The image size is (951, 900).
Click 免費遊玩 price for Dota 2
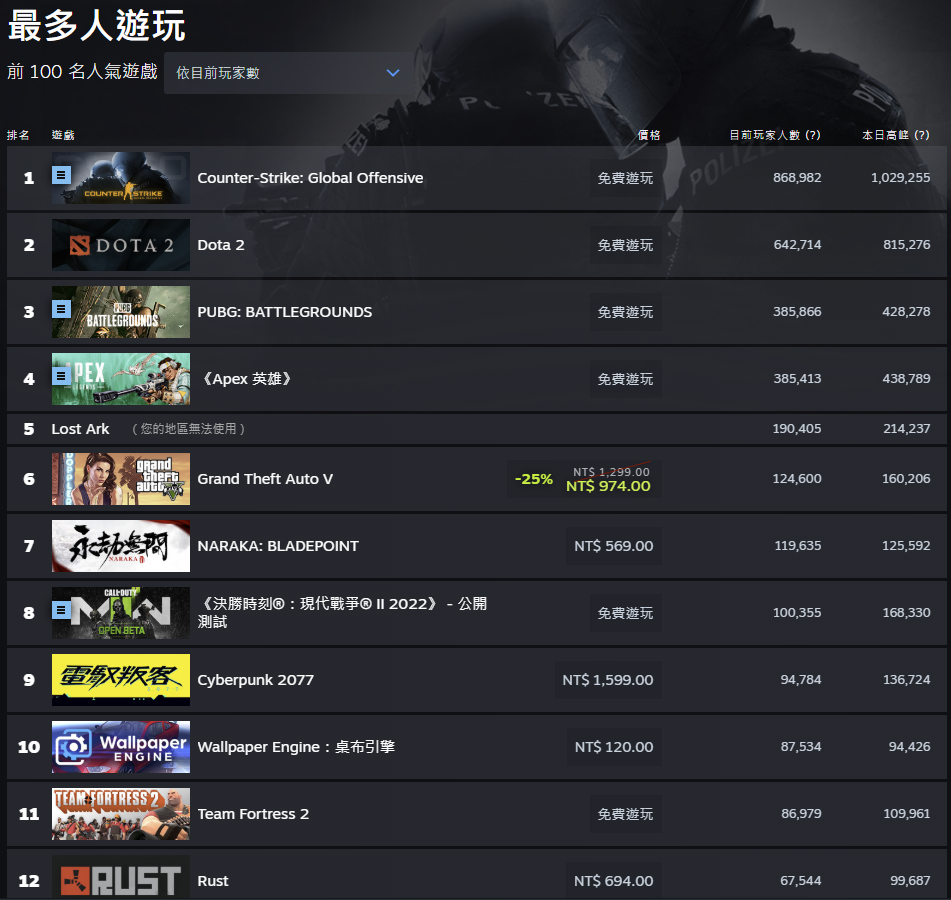click(x=625, y=245)
